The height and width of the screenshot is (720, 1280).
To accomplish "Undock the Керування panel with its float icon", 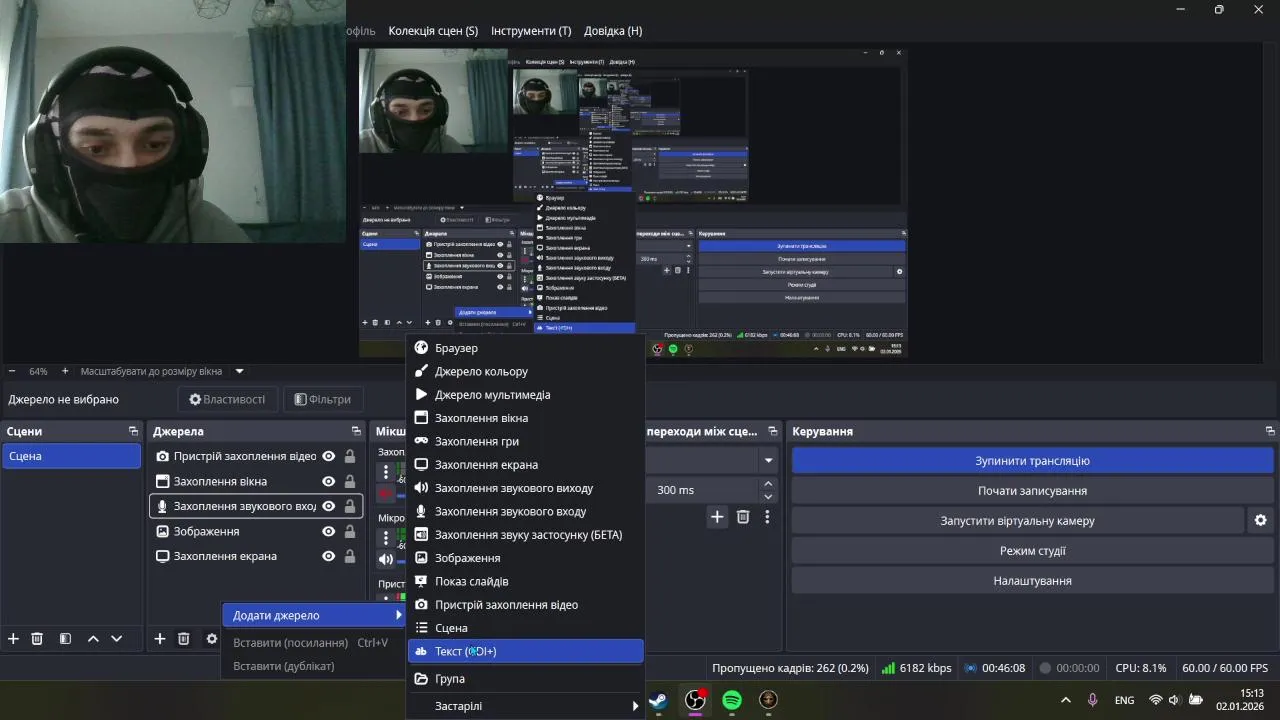I will point(1270,431).
